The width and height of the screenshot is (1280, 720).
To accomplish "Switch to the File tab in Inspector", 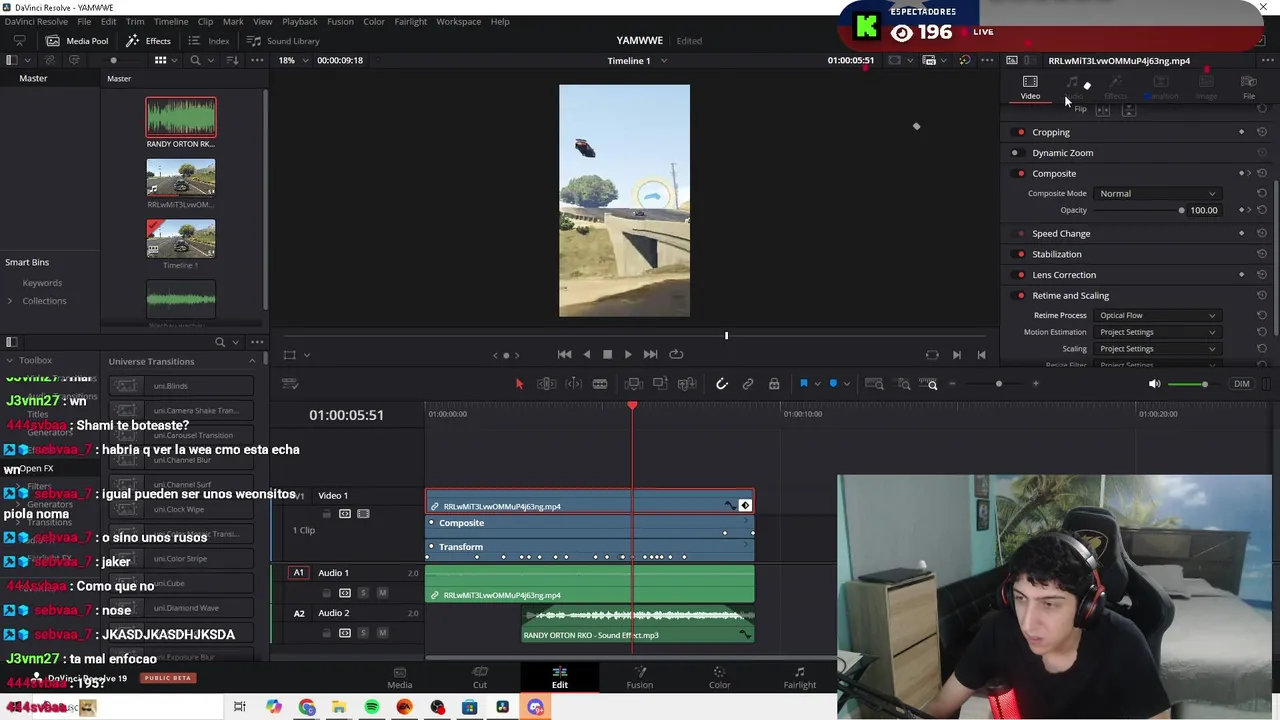I will 1249,88.
